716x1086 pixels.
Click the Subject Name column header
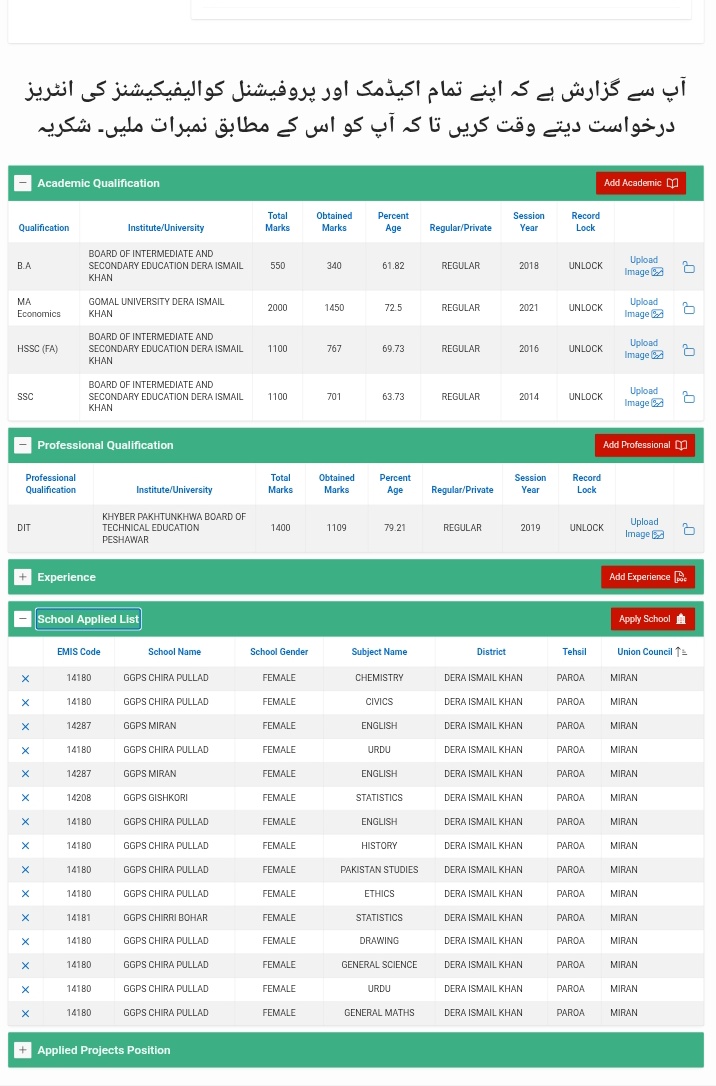click(379, 652)
